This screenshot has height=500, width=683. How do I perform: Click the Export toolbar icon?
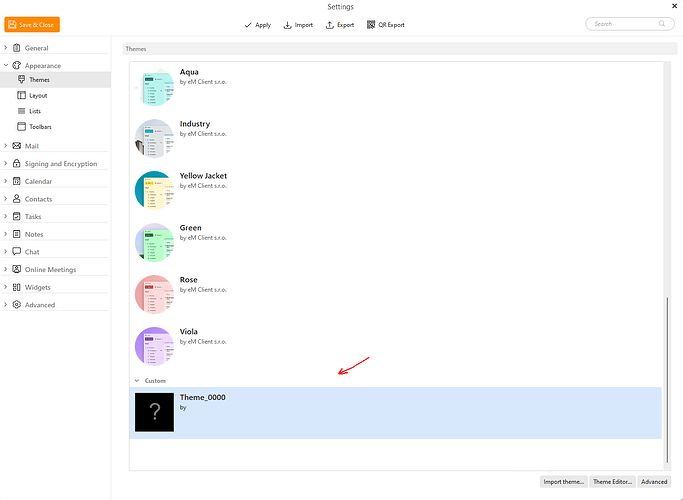(330, 24)
